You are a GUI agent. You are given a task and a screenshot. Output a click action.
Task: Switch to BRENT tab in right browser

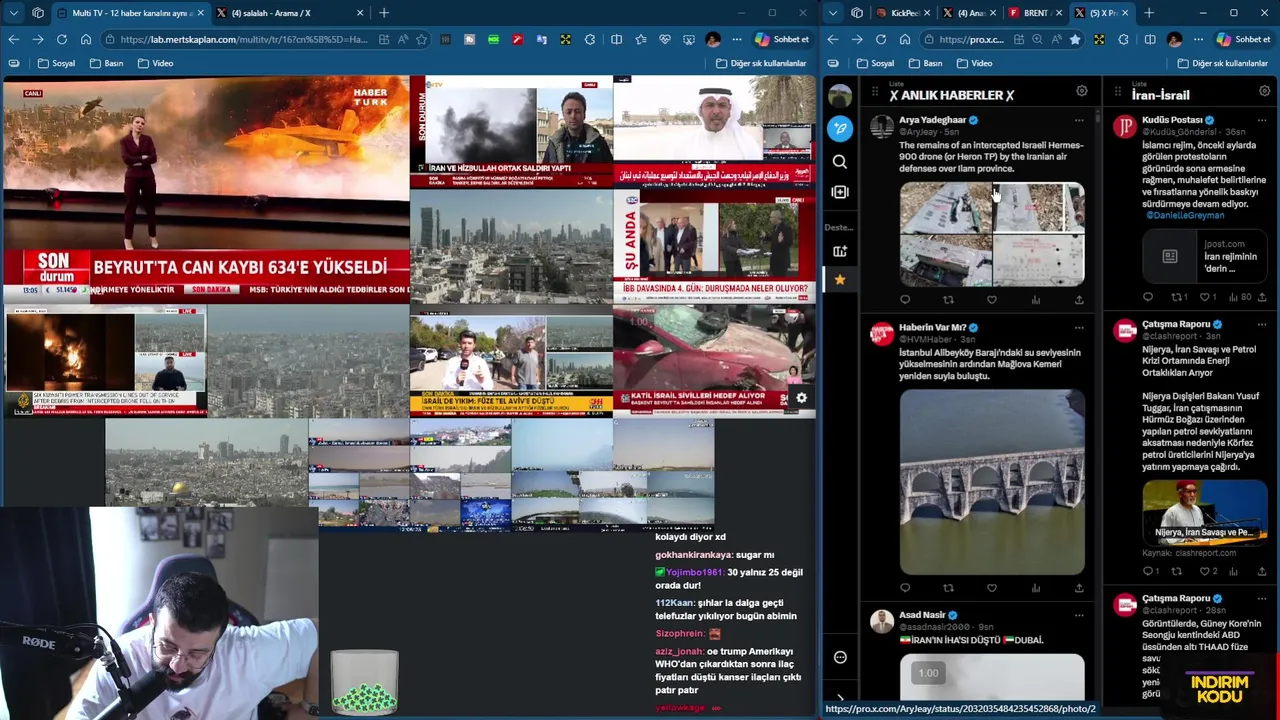pos(1035,13)
